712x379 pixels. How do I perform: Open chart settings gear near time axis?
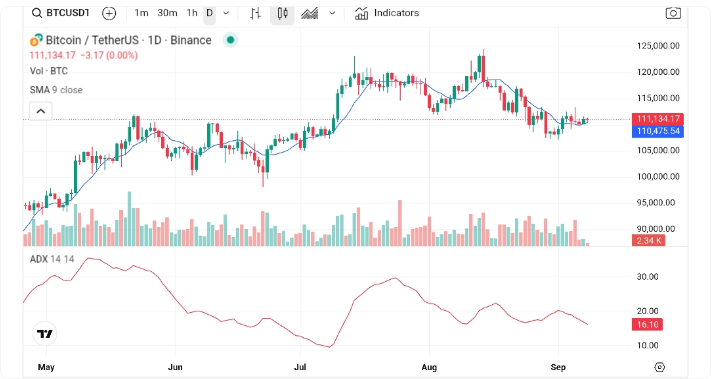(x=660, y=367)
